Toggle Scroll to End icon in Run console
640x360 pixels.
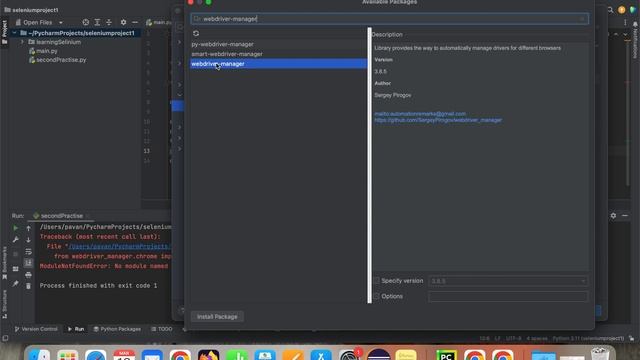pyautogui.click(x=28, y=263)
